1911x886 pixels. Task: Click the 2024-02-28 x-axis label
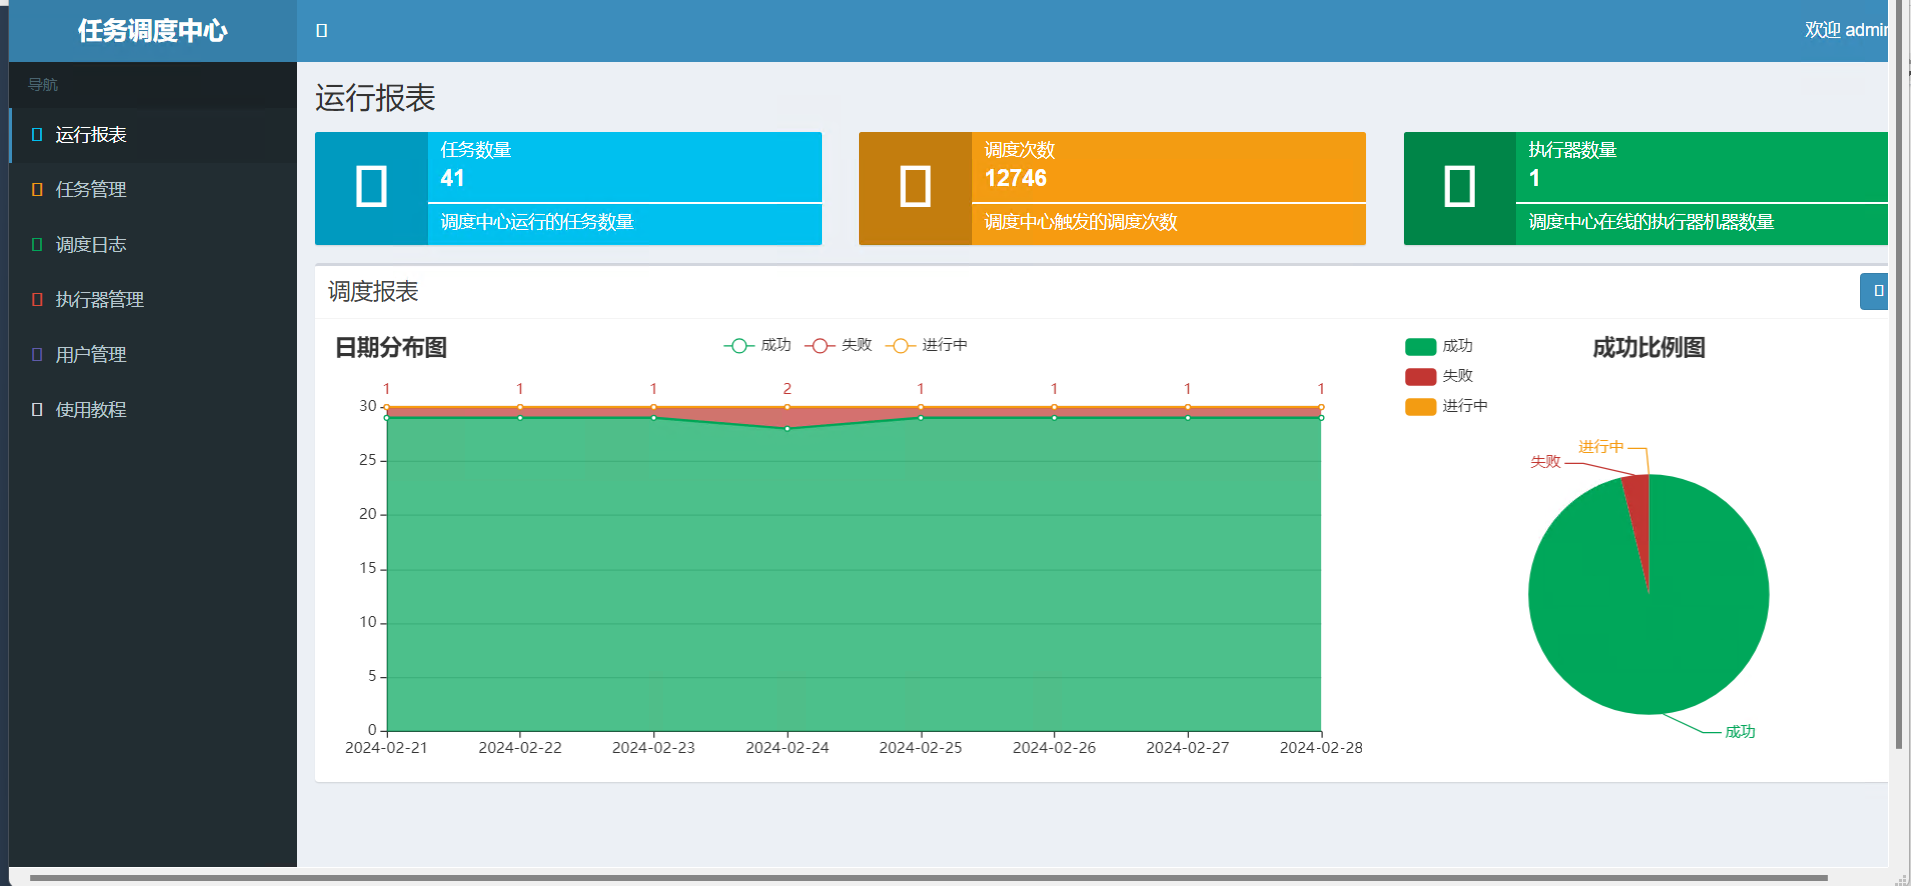[x=1321, y=748]
